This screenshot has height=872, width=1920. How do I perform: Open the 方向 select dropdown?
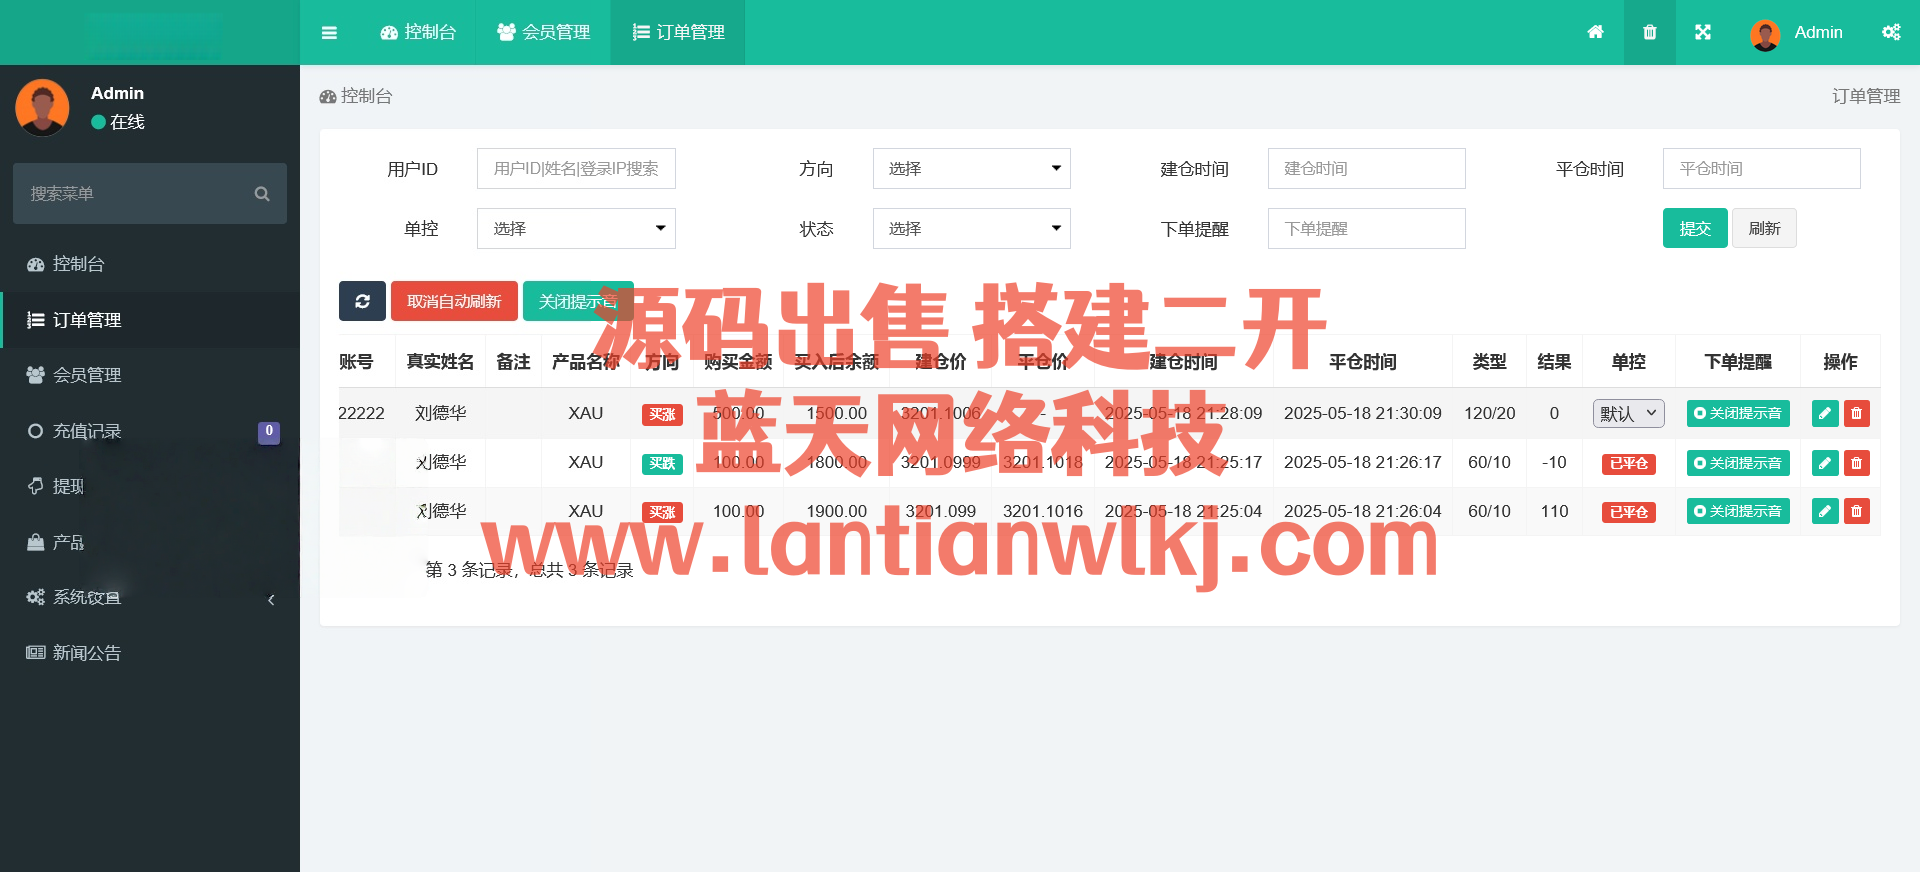coord(971,169)
